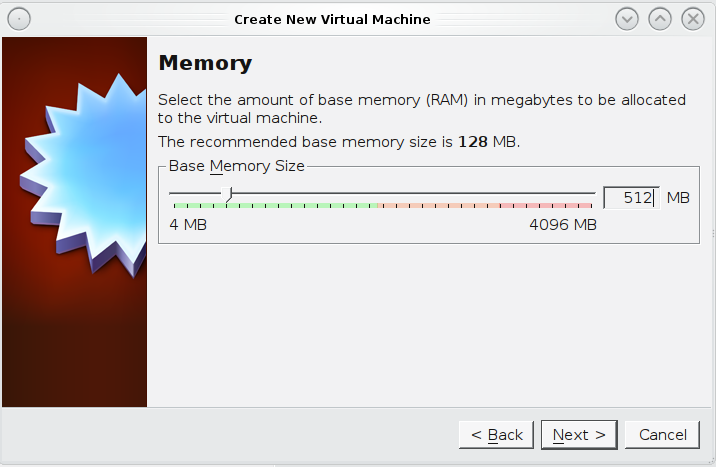Click the orange zone of memory scale
716x467 pixels.
[x=438, y=206]
